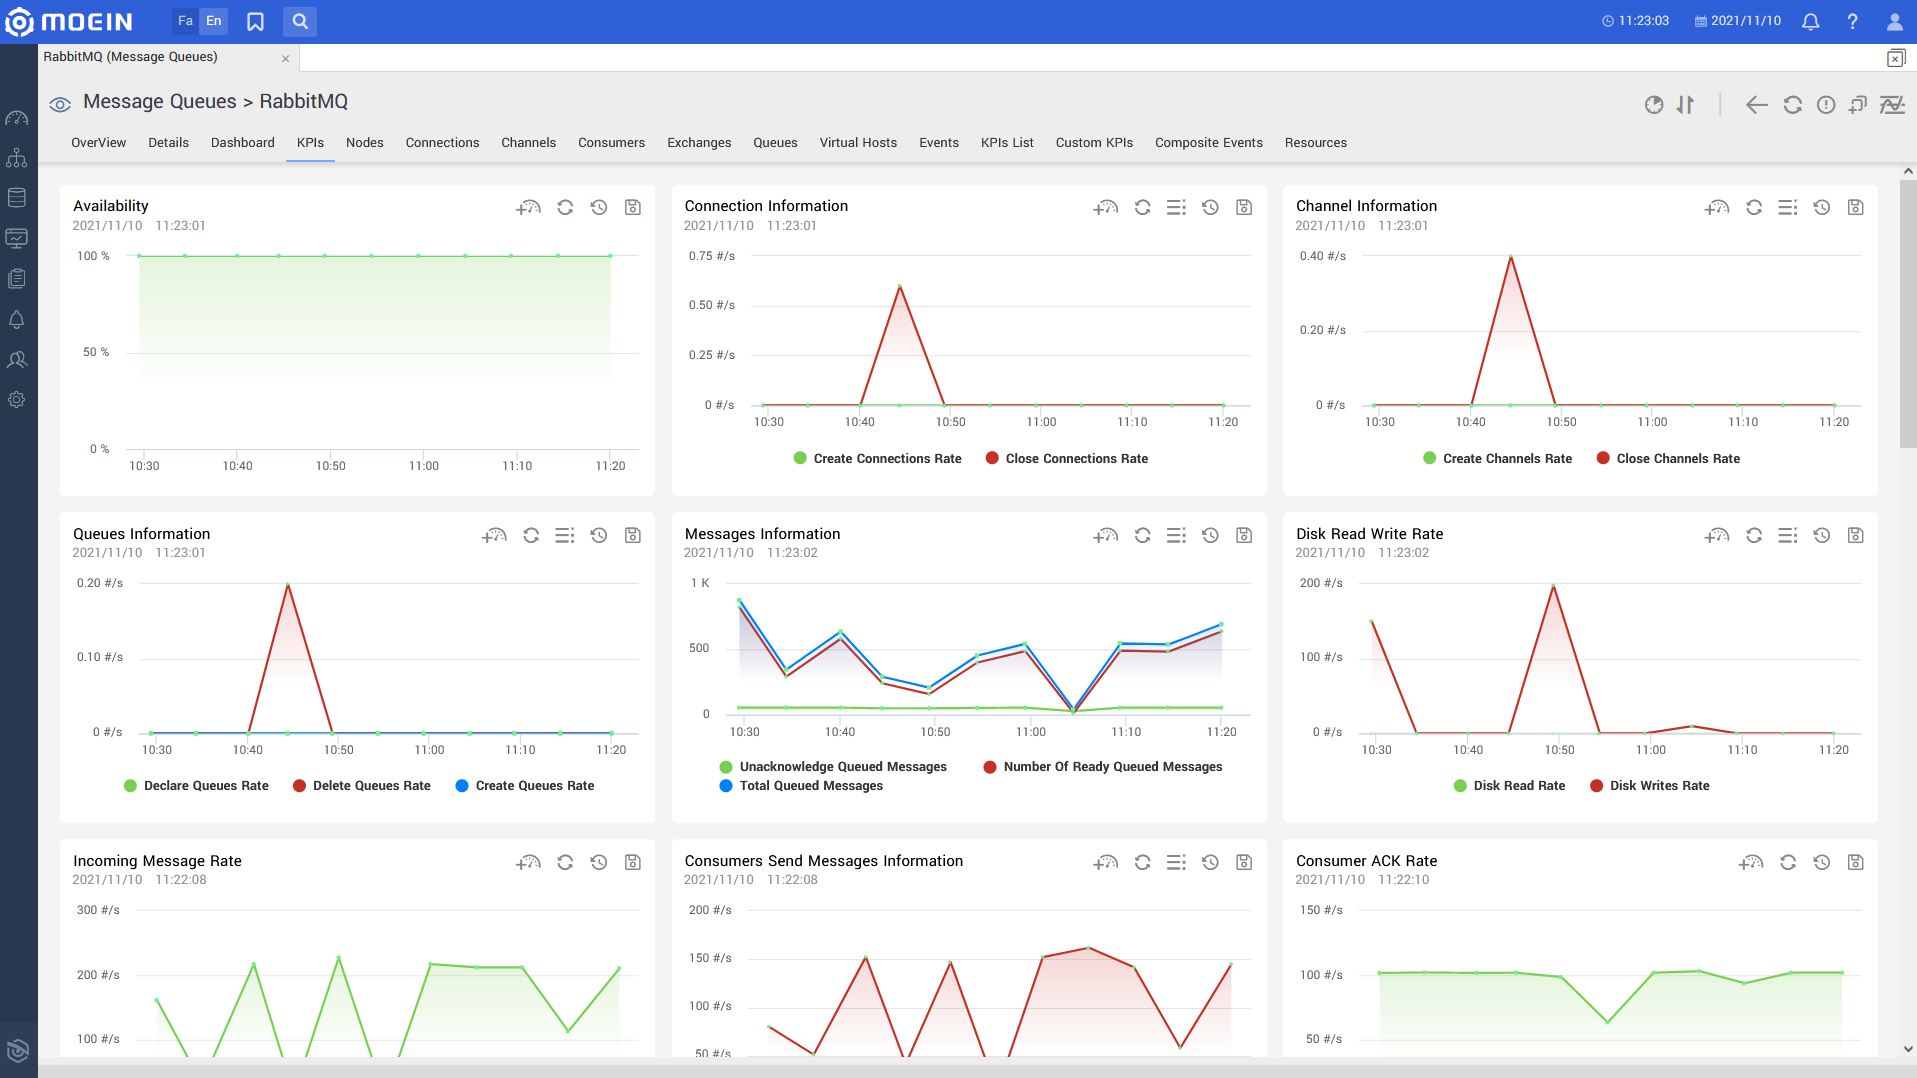Save the Consumer ACK Rate chart
The image size is (1917, 1078).
click(1856, 862)
